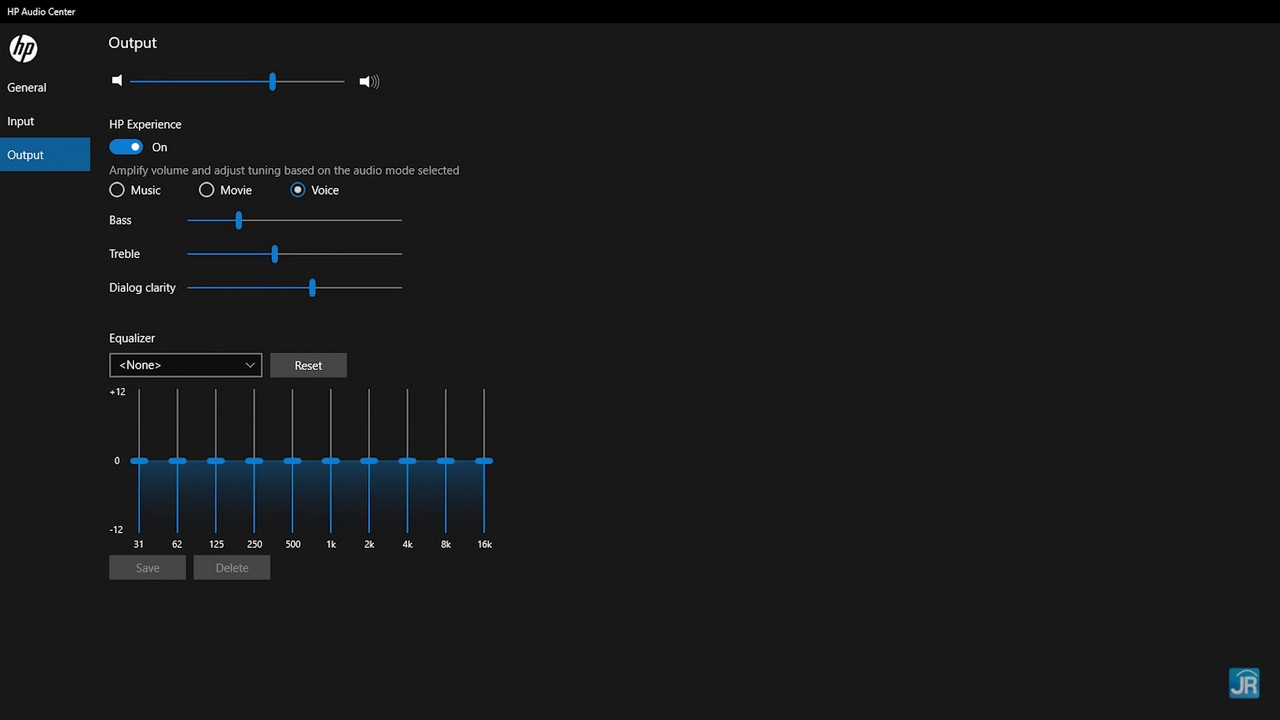Click the Treble slider handle

pyautogui.click(x=275, y=254)
